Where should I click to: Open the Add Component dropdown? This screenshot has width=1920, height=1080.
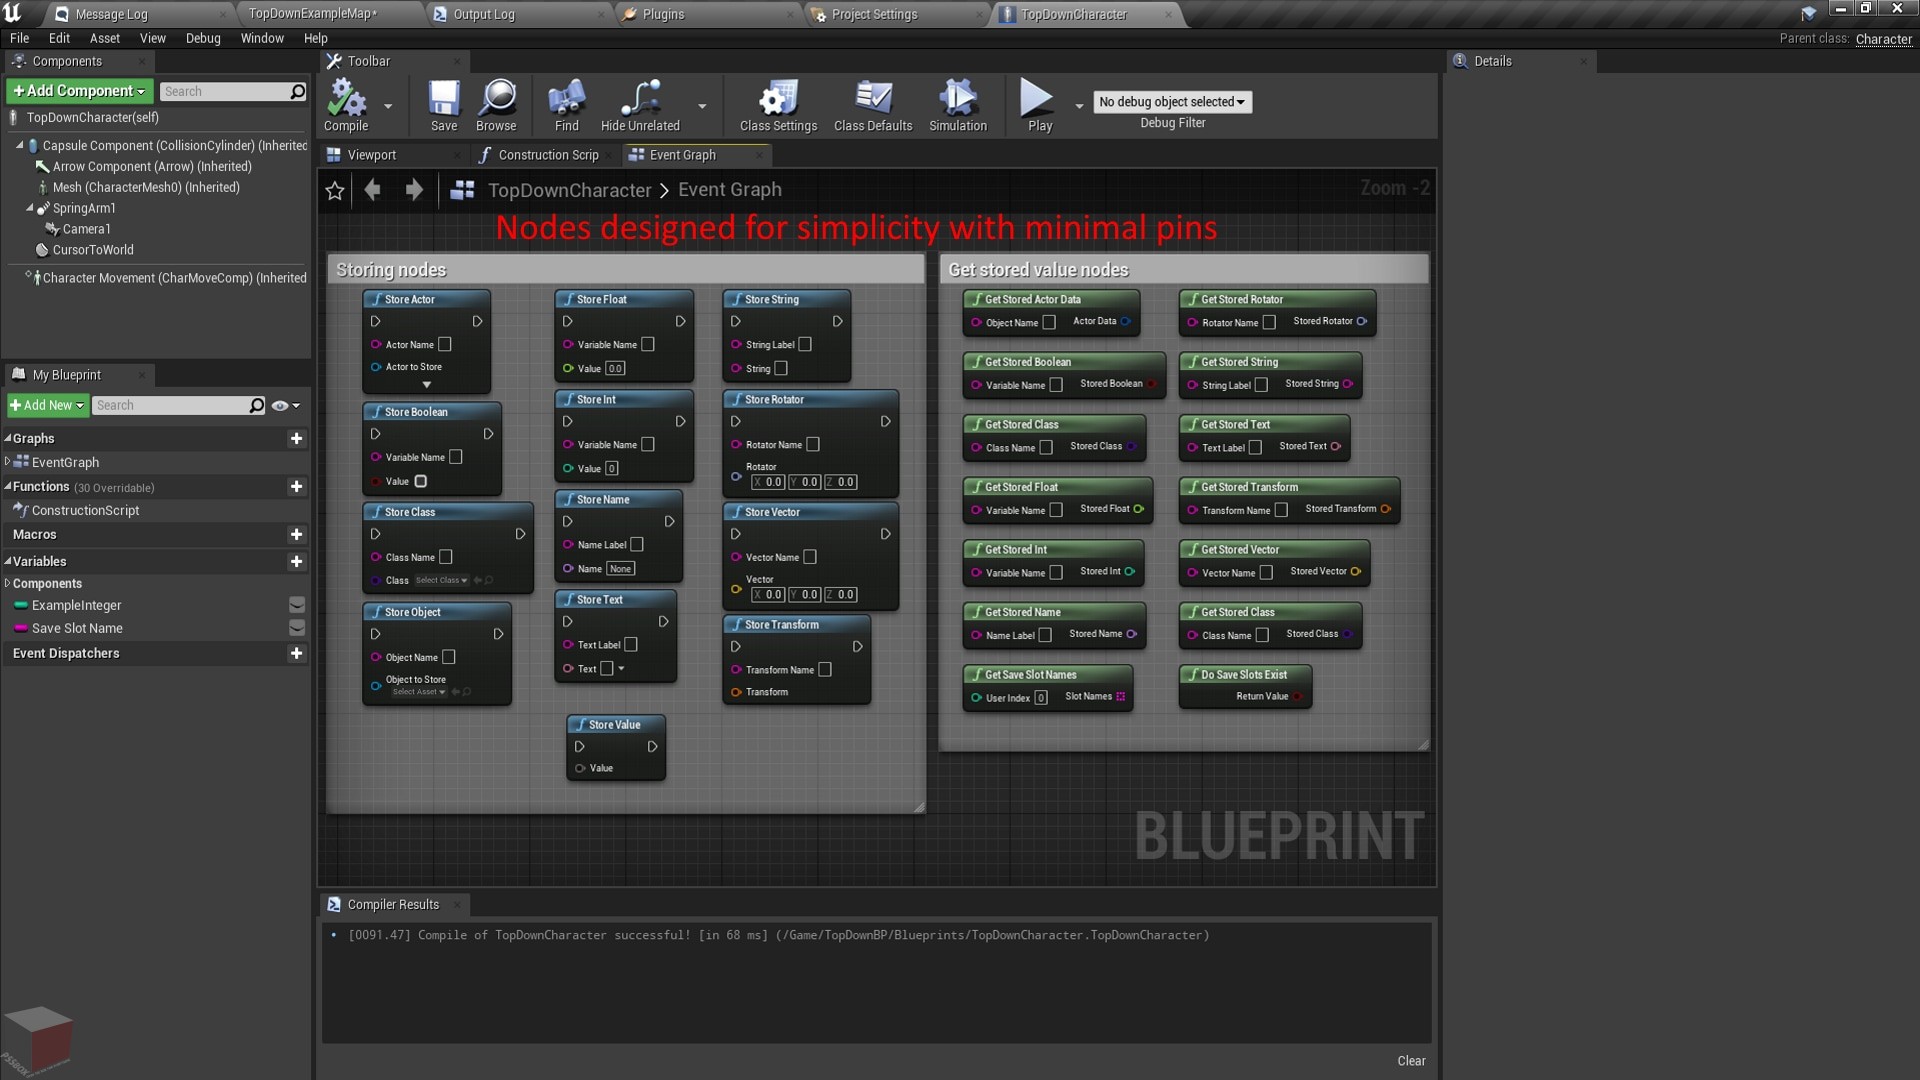(x=80, y=91)
